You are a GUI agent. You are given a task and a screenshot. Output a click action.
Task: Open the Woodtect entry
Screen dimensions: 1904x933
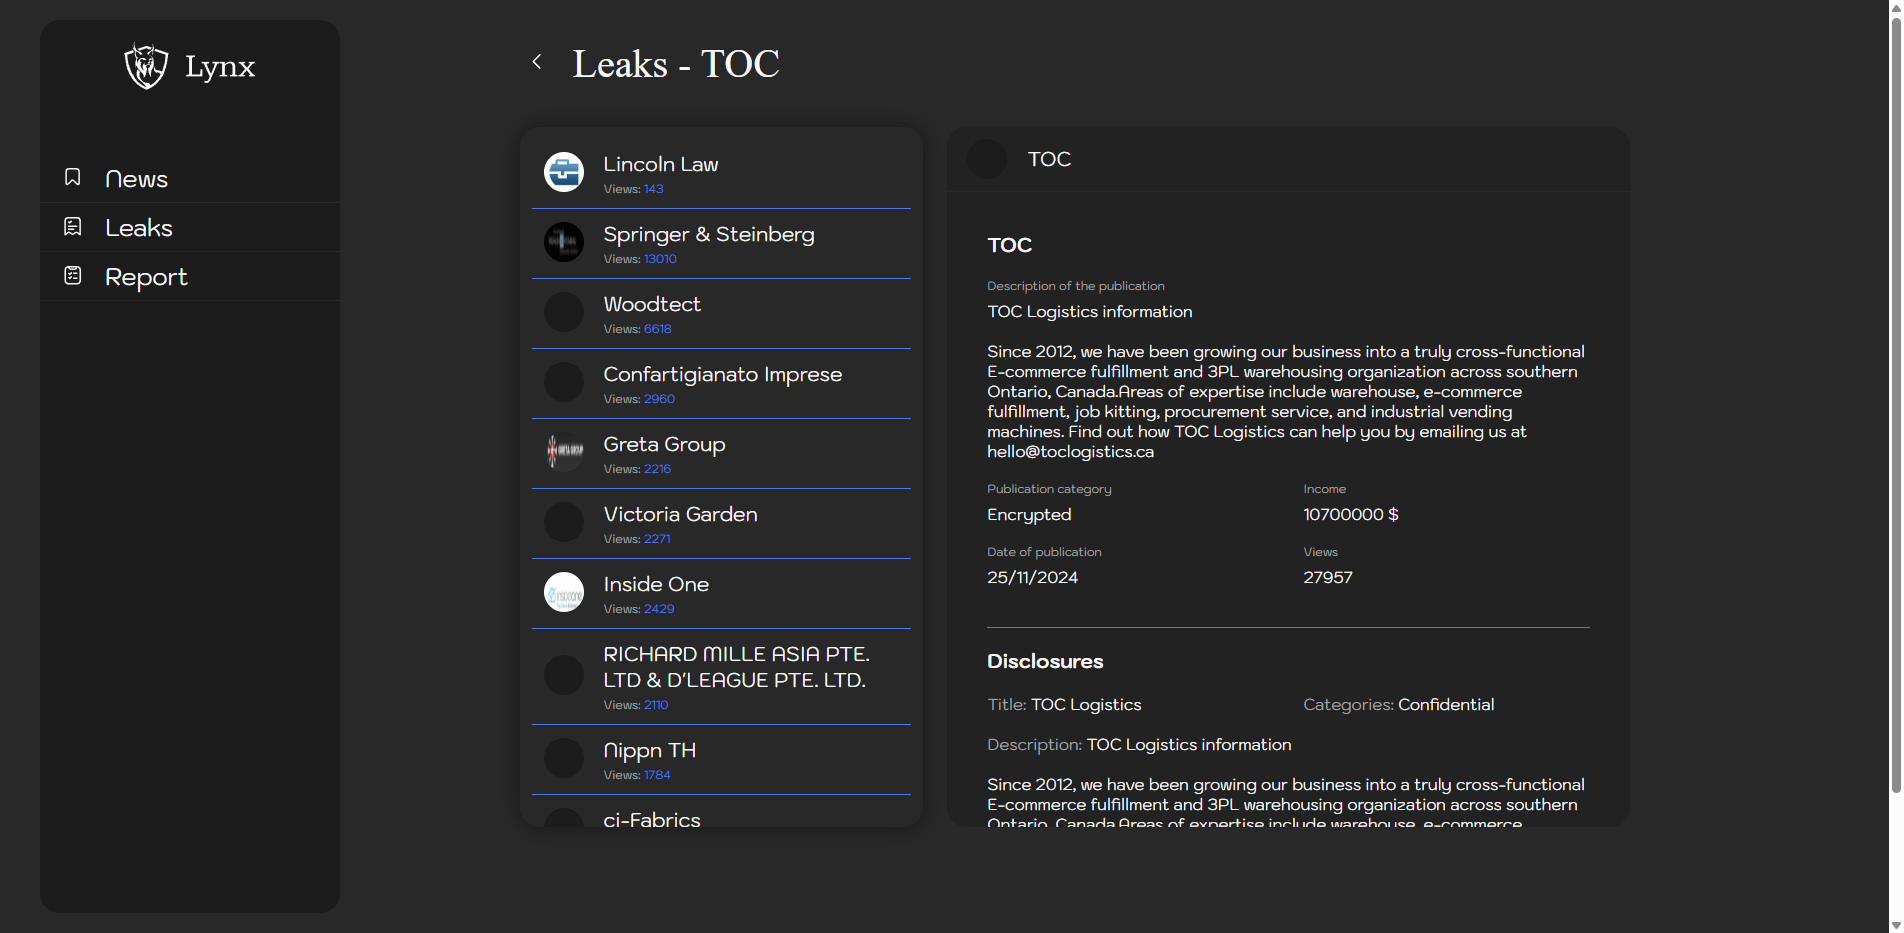point(652,304)
